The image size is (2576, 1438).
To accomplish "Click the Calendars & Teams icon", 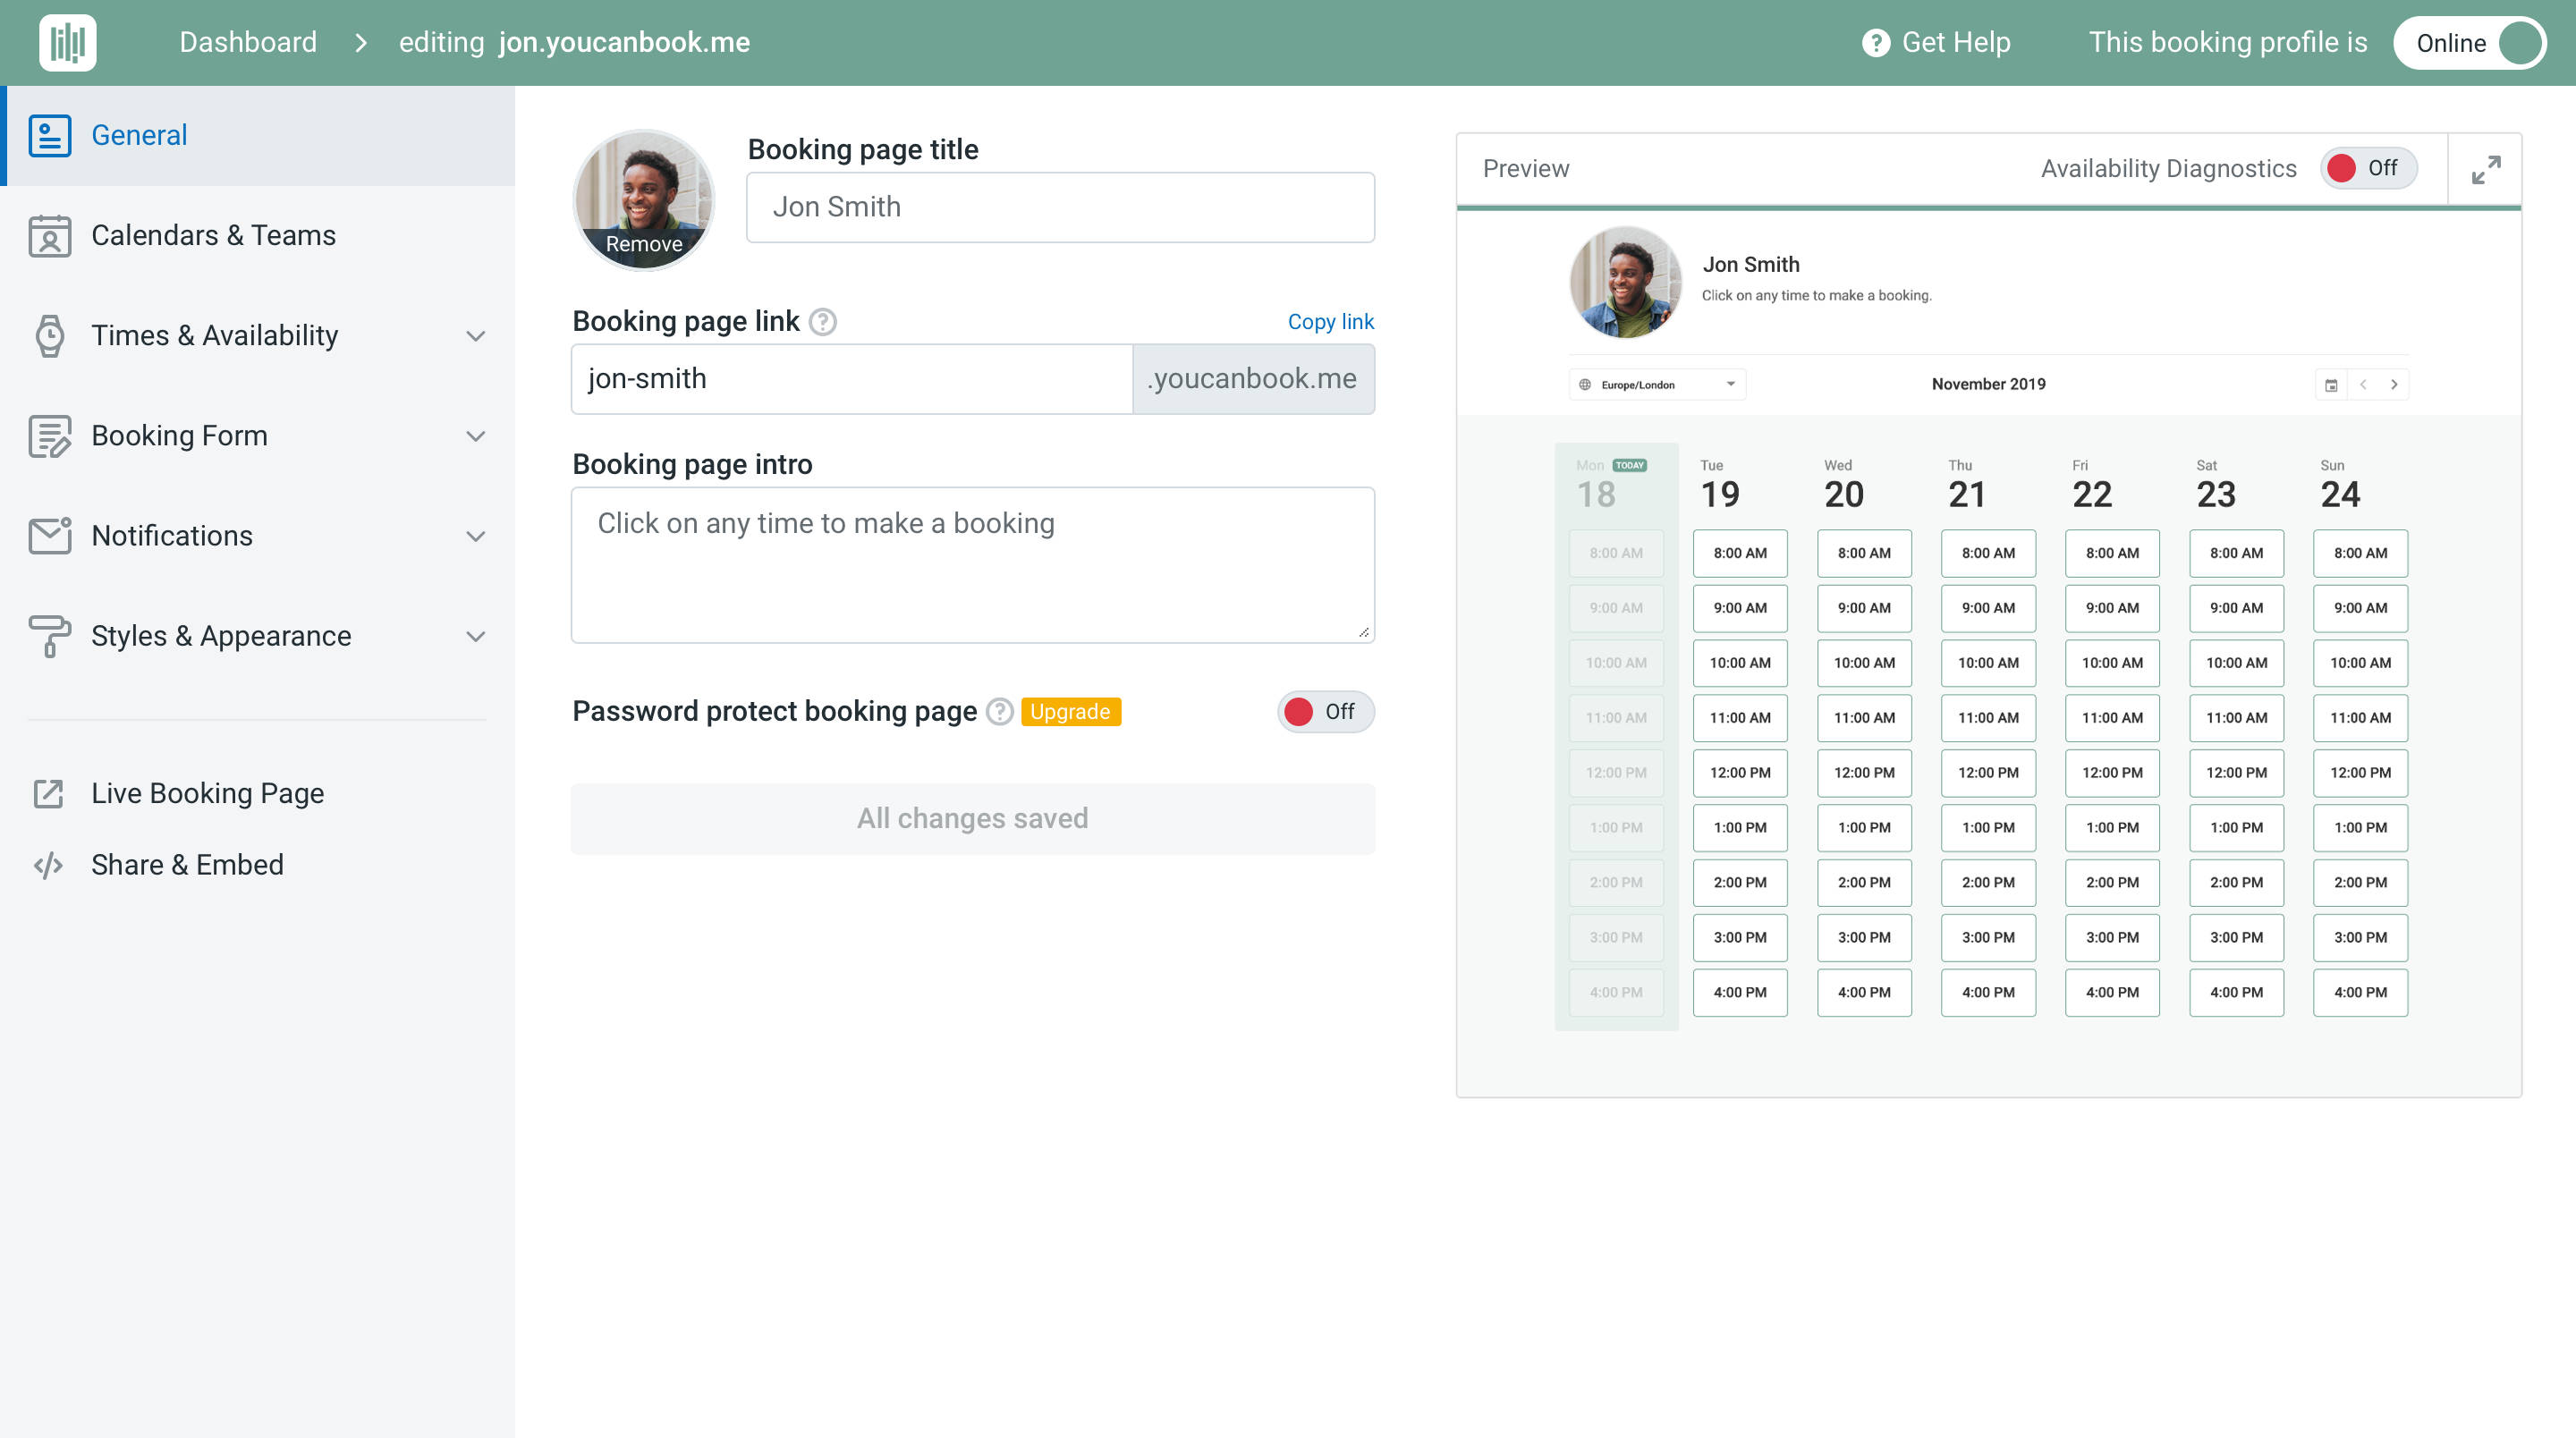I will pyautogui.click(x=49, y=235).
